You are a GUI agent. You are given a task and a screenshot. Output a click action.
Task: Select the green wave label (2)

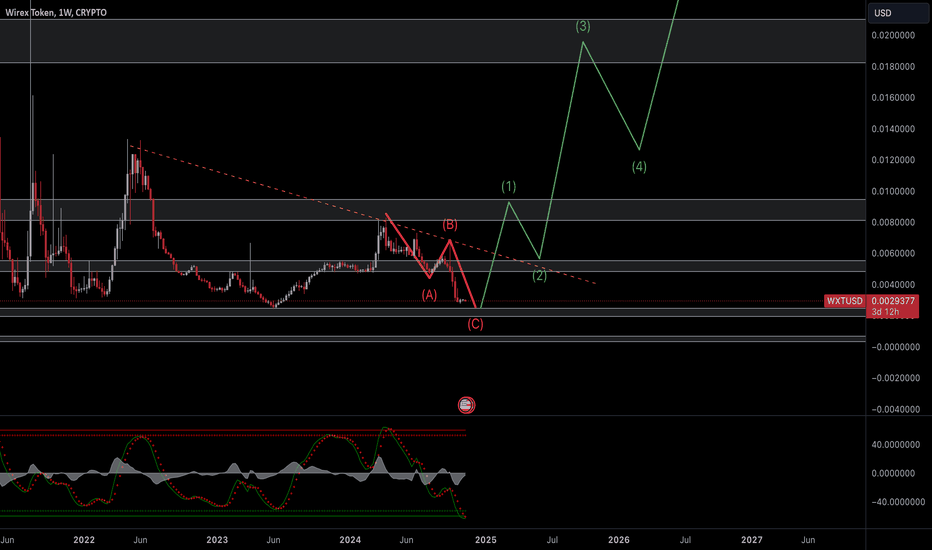pos(539,276)
